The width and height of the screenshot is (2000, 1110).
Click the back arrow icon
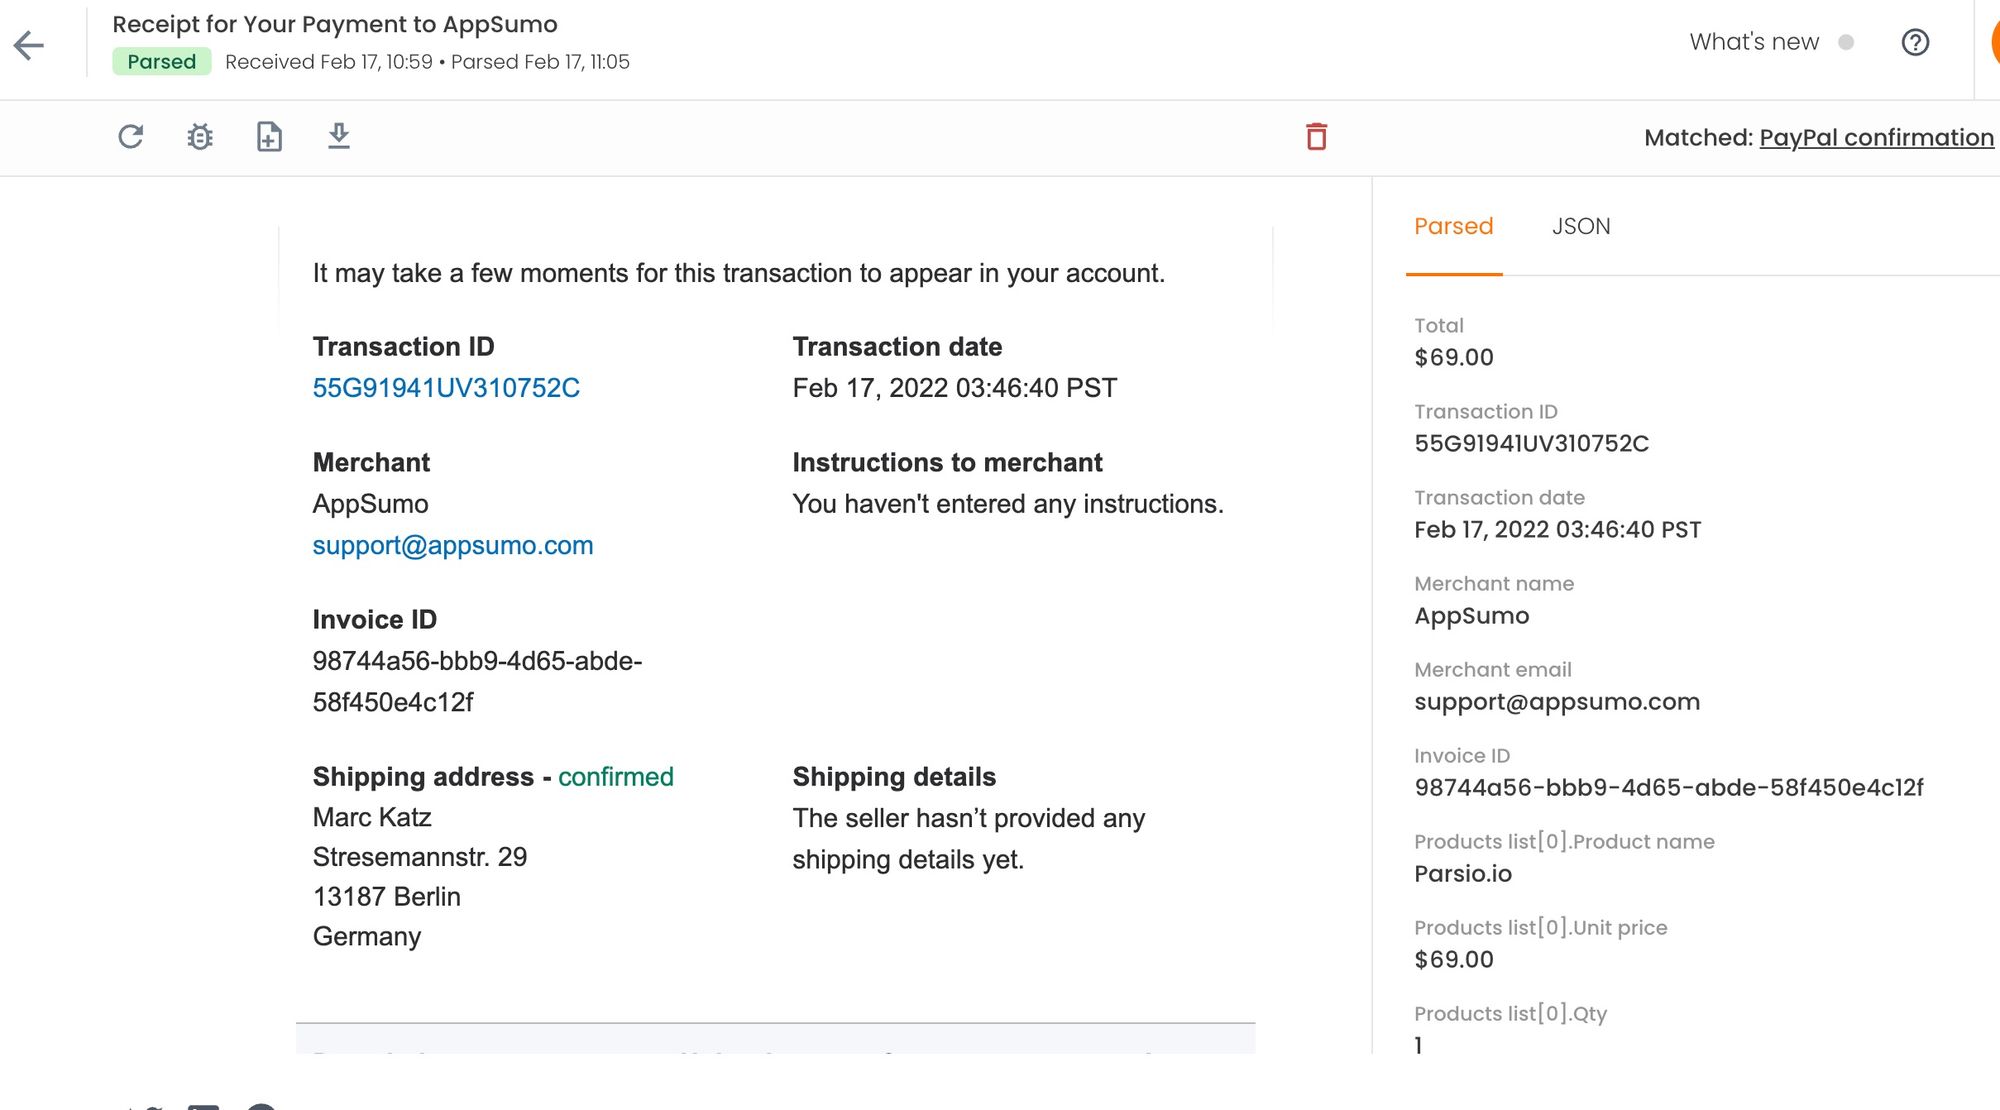point(29,45)
